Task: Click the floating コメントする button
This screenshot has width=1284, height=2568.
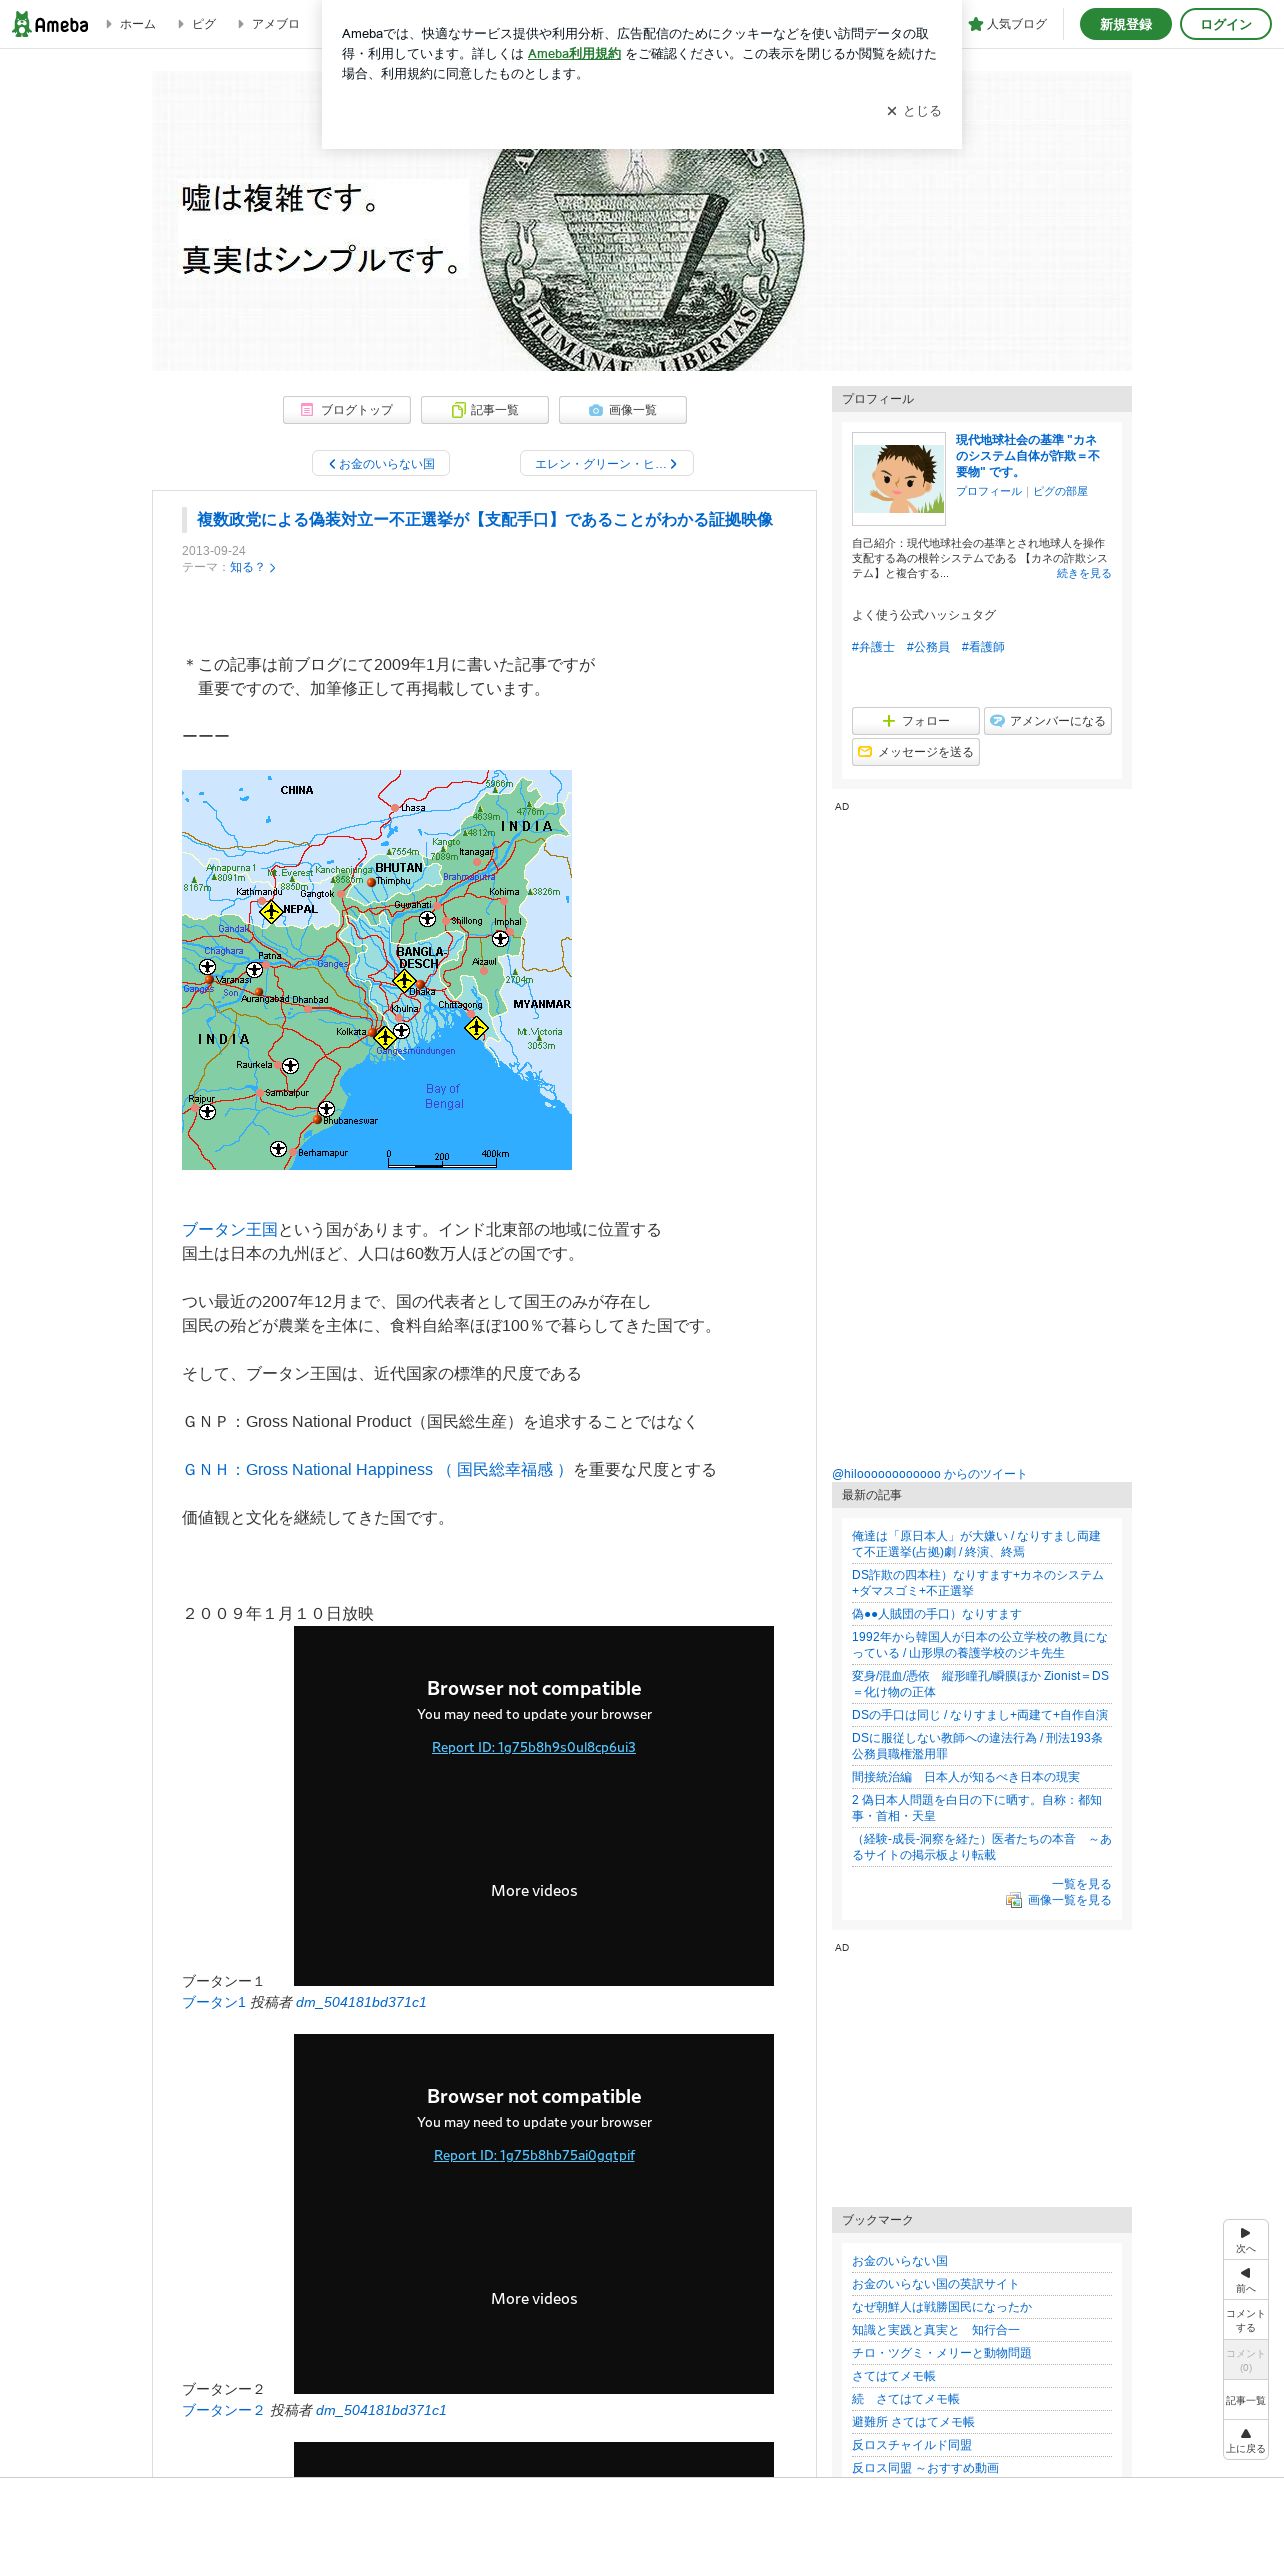Action: coord(1246,2320)
